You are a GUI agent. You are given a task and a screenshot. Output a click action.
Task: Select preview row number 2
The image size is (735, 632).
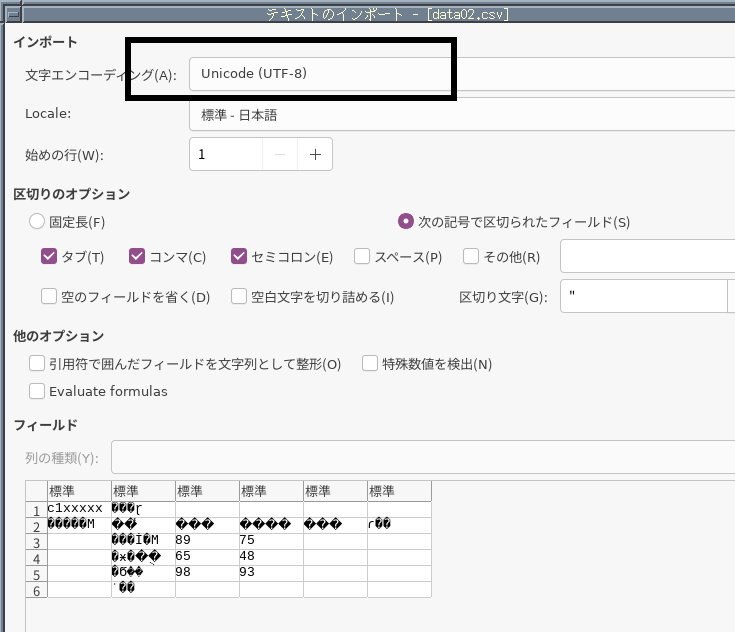[37, 526]
